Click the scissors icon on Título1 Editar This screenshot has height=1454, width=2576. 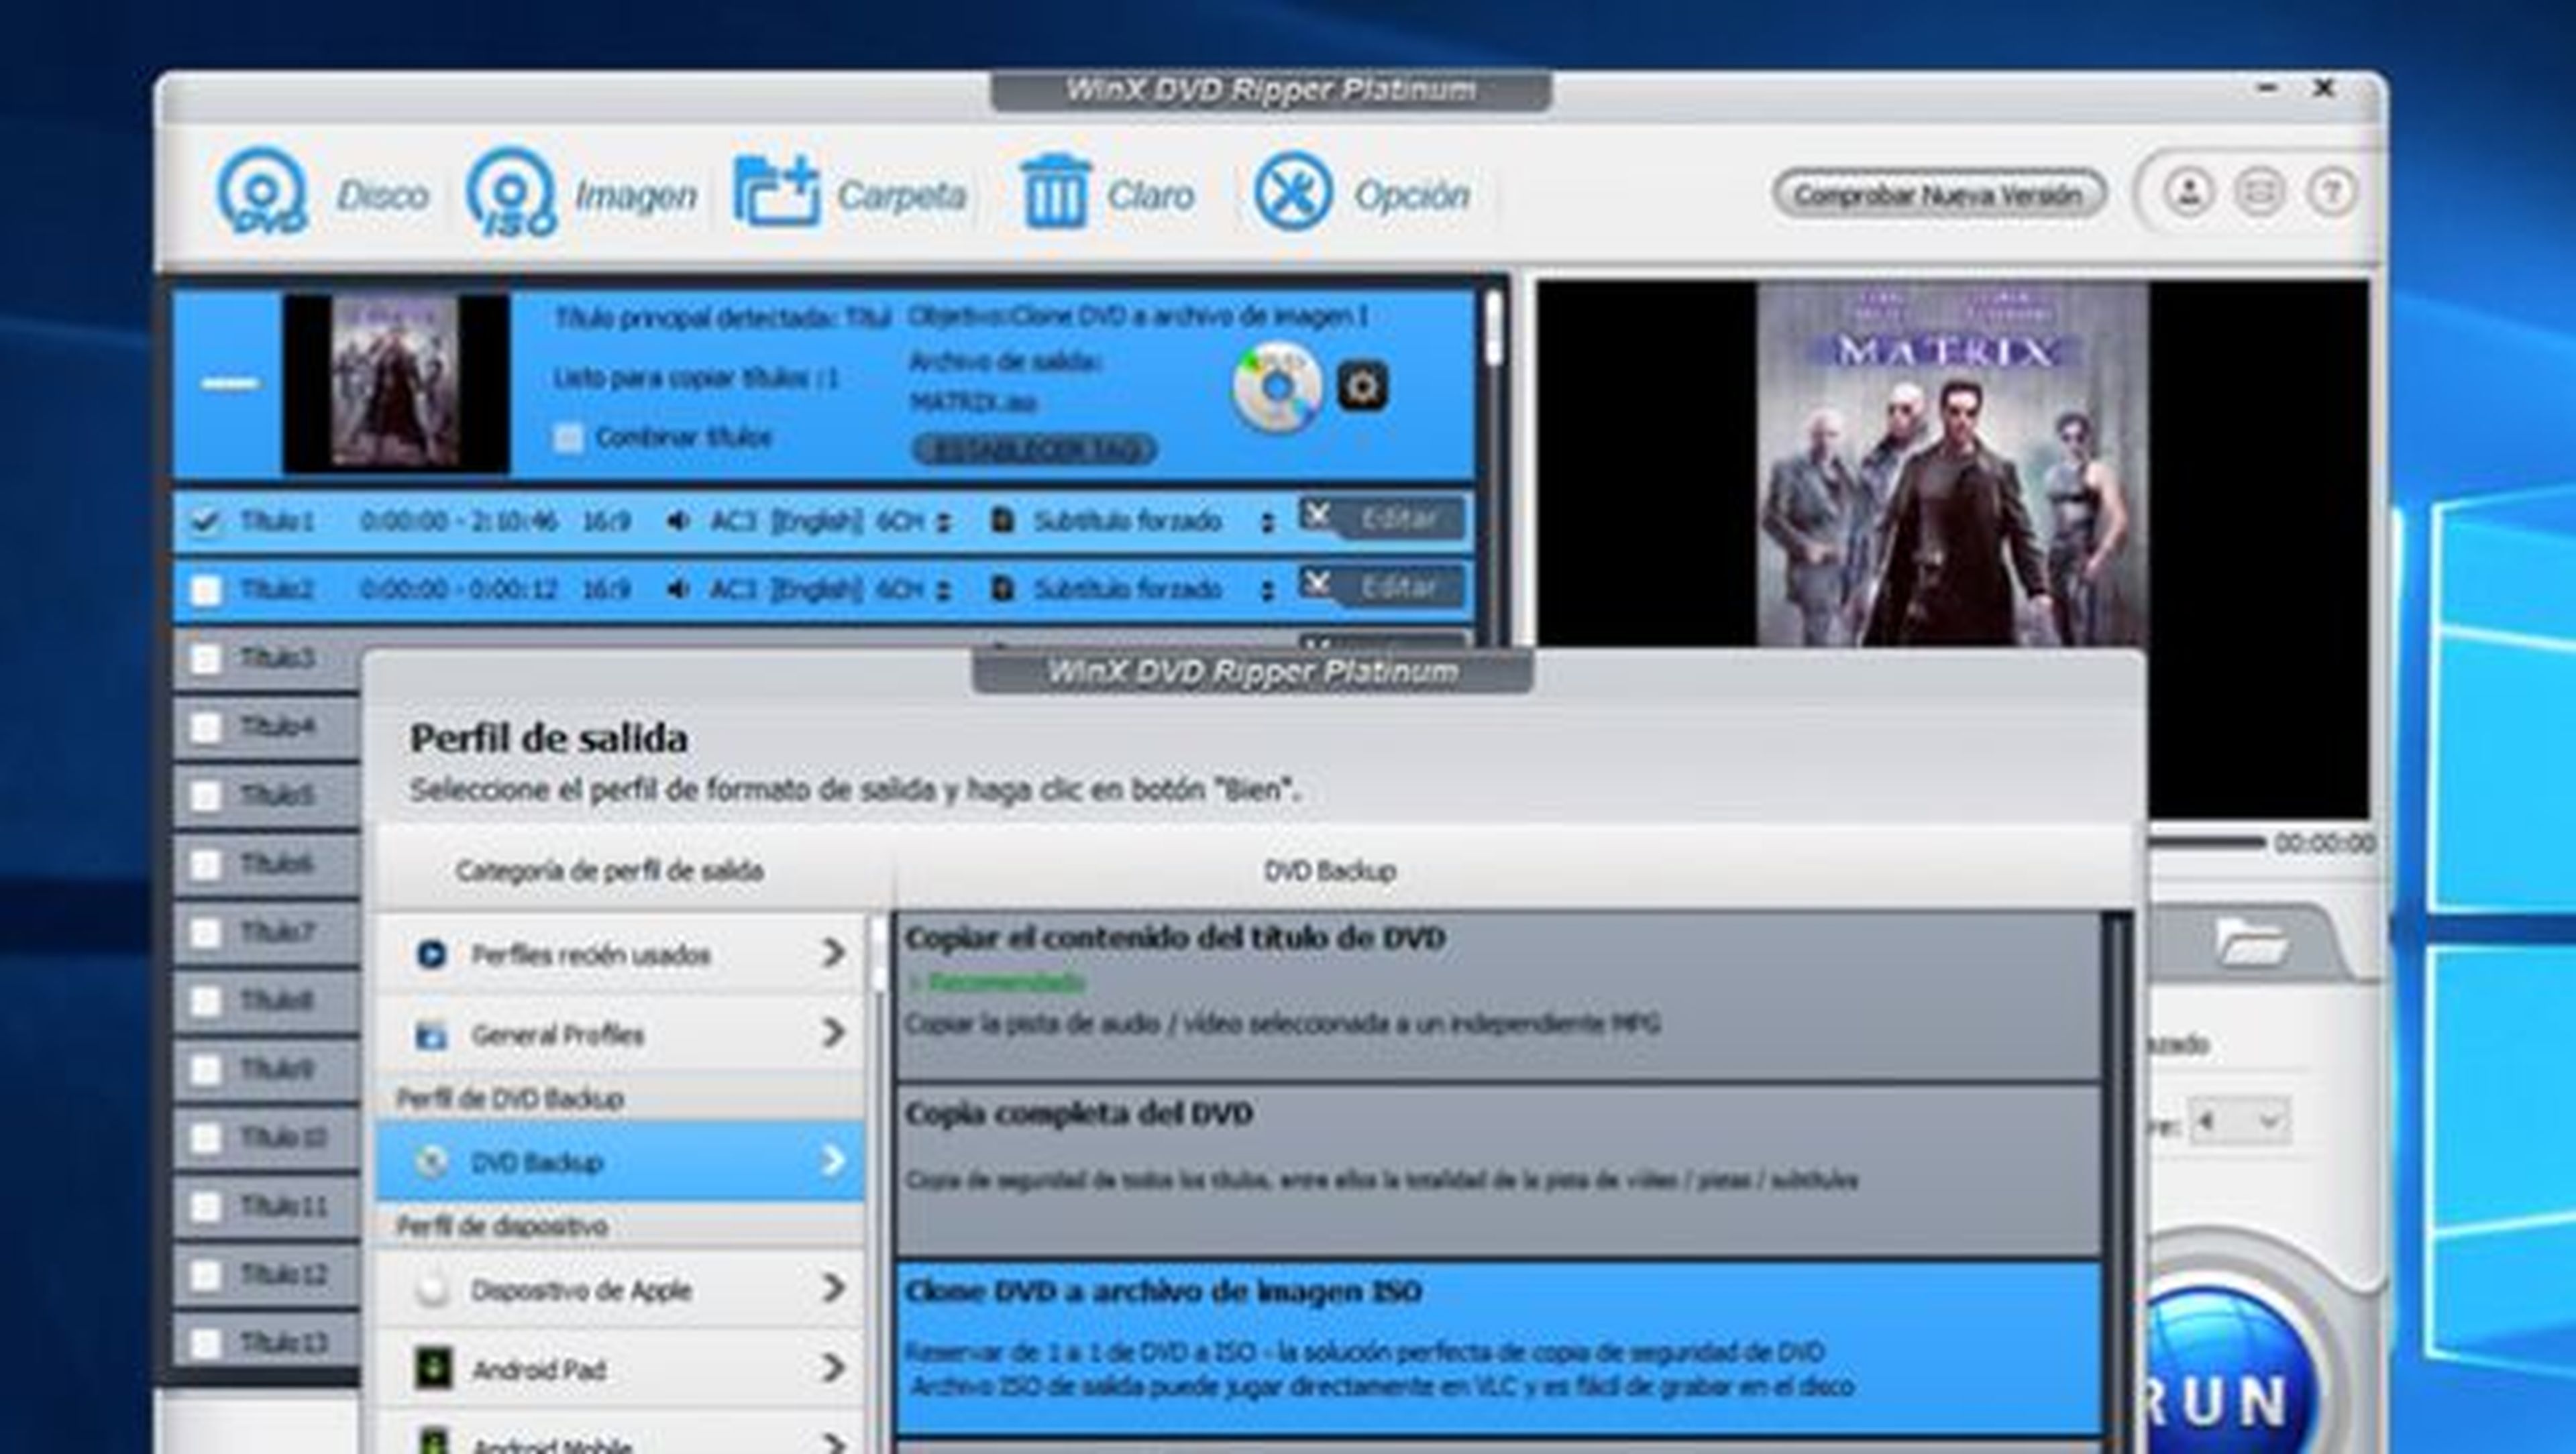tap(1317, 515)
